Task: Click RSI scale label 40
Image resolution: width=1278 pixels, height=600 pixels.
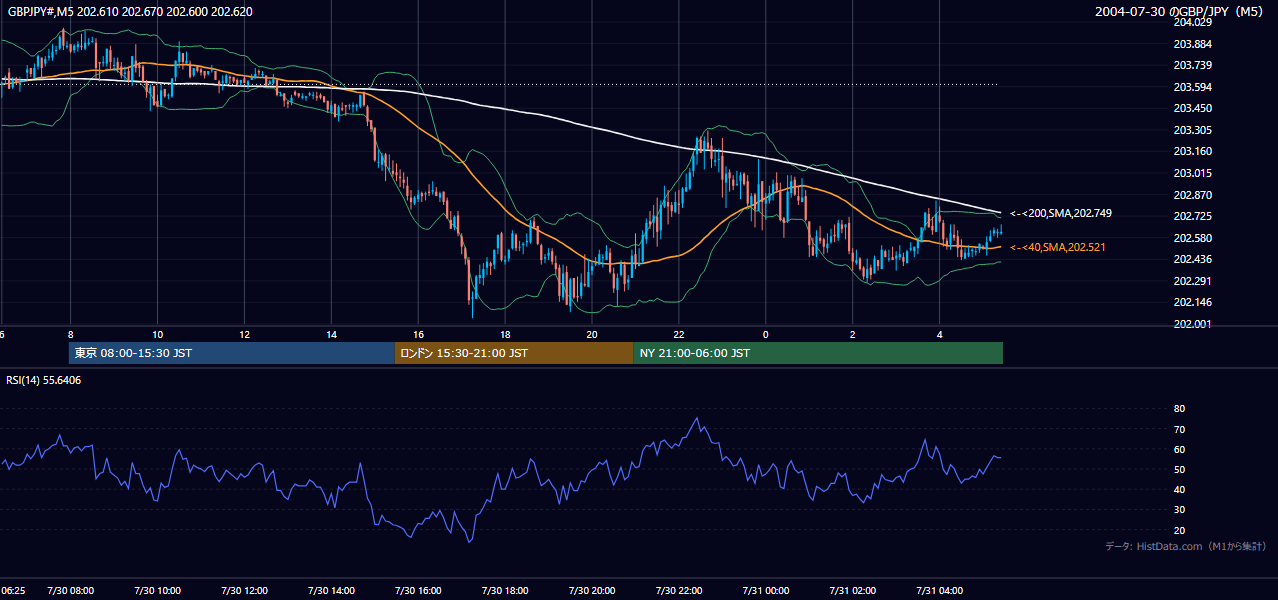Action: [x=1180, y=490]
